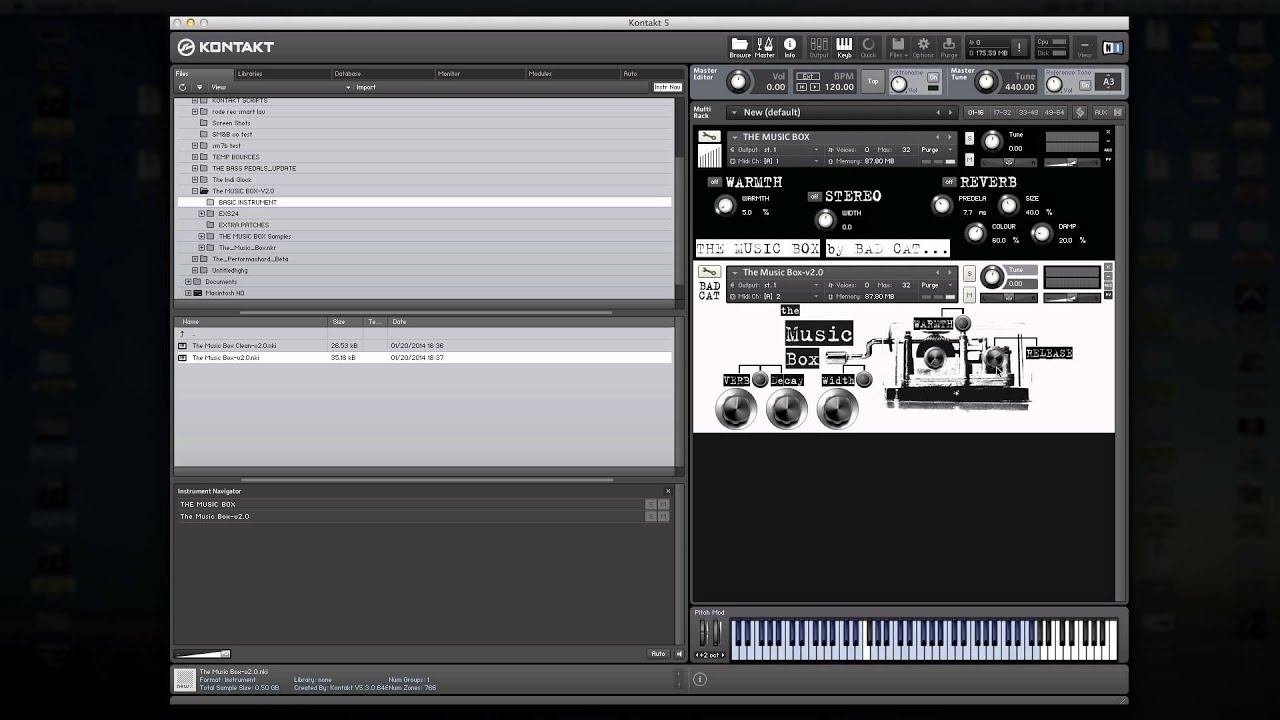The height and width of the screenshot is (720, 1280).
Task: Mute The Music Box-v2.0 instrument
Action: [969, 294]
